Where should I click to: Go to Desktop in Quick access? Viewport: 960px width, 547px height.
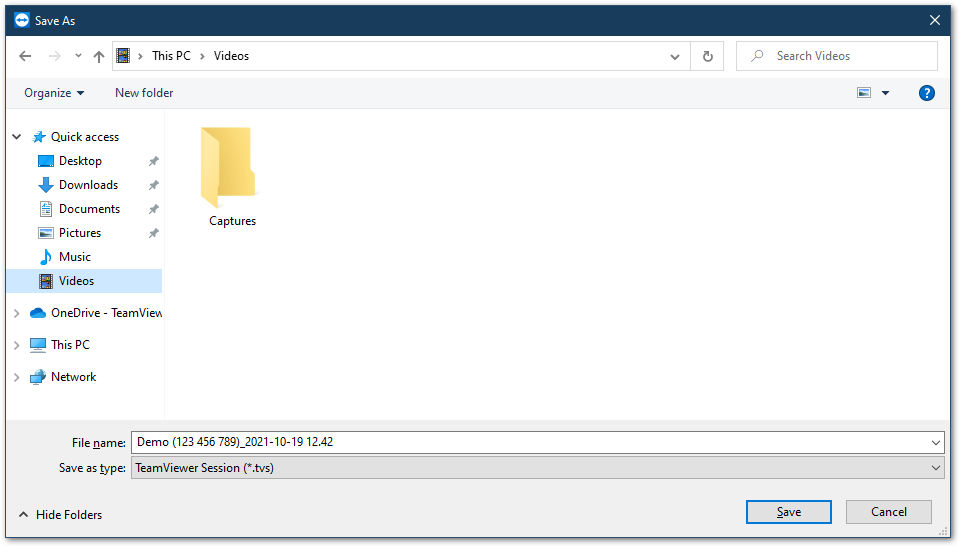click(x=80, y=161)
